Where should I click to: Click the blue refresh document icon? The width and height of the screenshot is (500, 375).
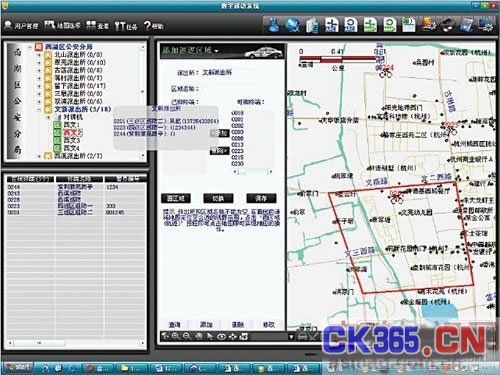pos(350,25)
